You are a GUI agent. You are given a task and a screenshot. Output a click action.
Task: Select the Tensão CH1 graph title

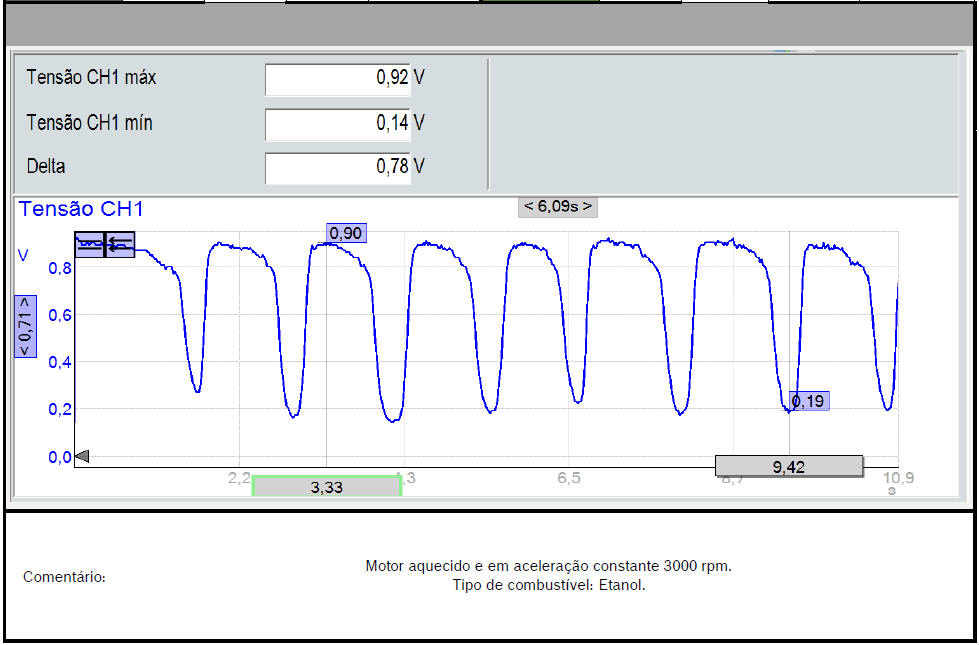coord(81,209)
